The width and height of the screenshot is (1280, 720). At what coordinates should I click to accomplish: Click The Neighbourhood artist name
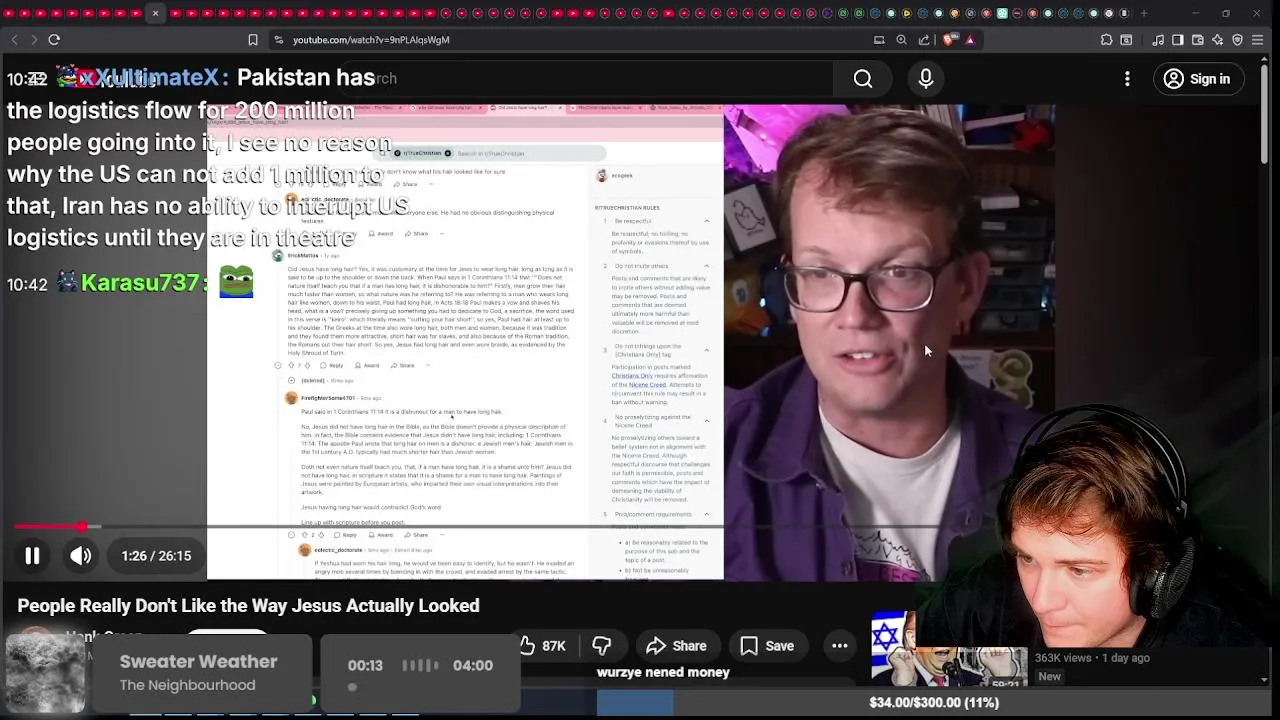(187, 685)
